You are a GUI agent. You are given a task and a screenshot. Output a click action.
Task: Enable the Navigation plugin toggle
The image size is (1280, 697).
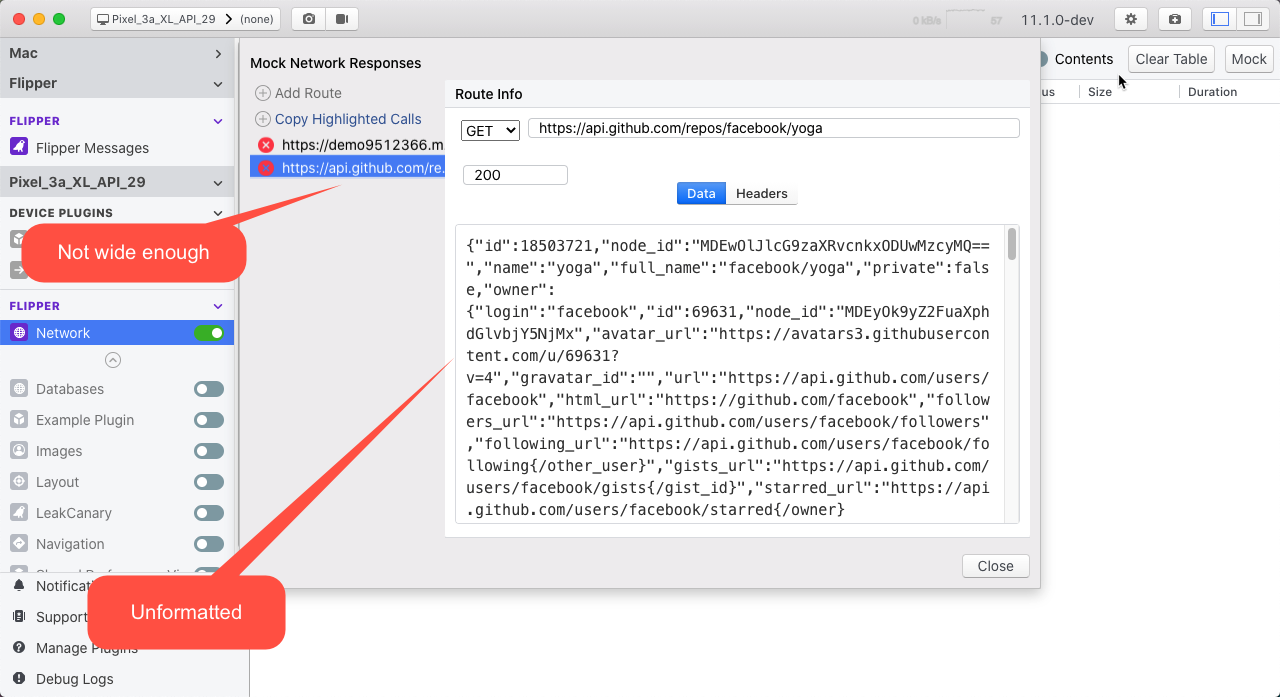(x=209, y=544)
